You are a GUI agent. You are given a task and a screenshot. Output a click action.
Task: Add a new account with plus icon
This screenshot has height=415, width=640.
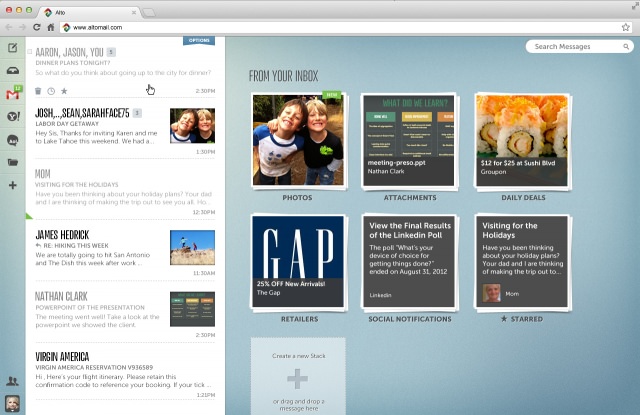coord(12,185)
